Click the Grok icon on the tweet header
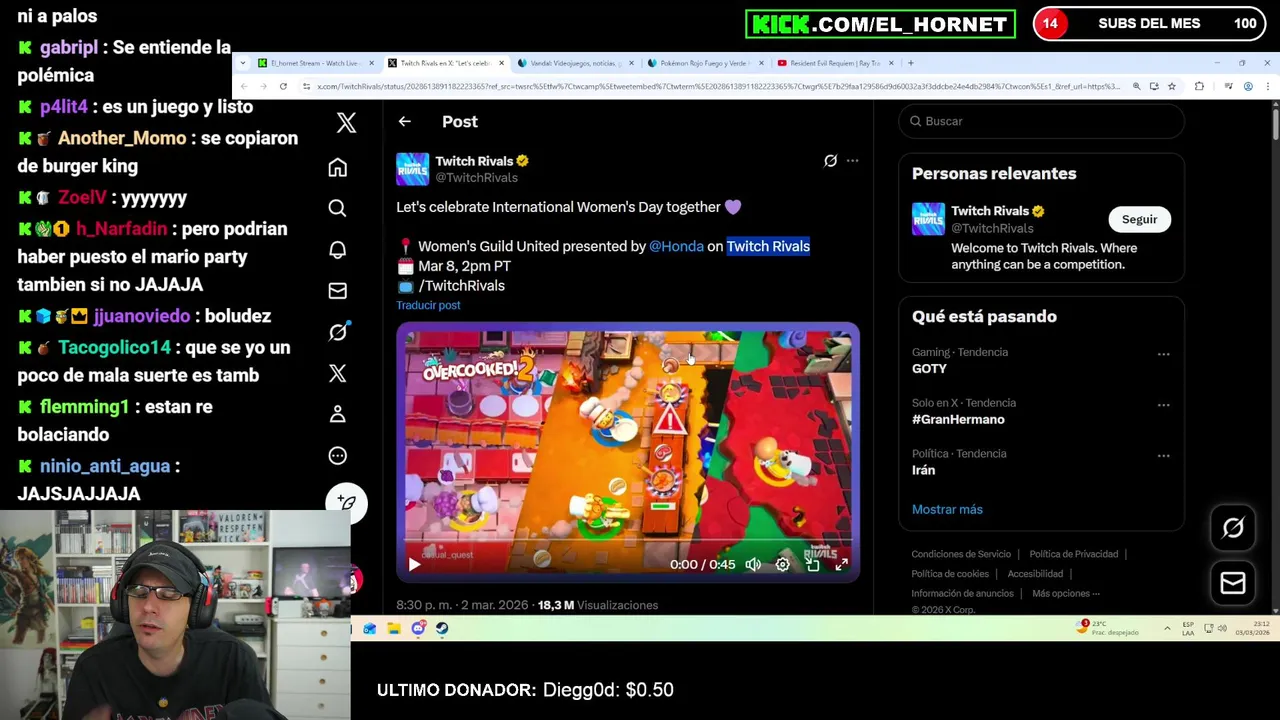1280x720 pixels. click(x=830, y=161)
